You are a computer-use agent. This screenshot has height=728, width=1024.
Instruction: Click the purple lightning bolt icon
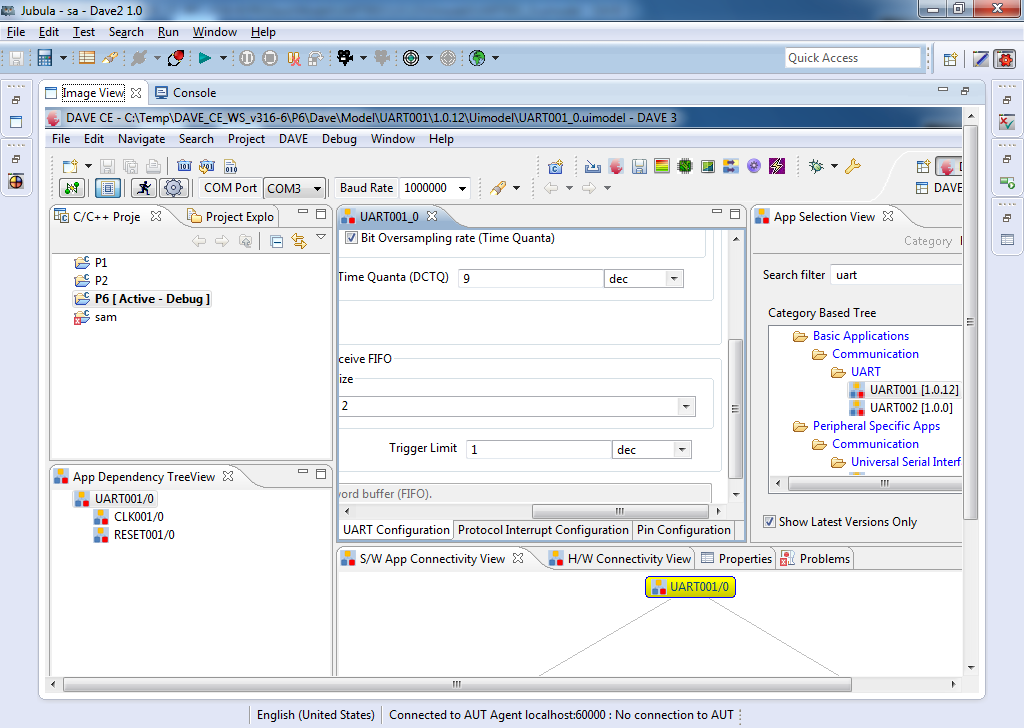click(776, 166)
